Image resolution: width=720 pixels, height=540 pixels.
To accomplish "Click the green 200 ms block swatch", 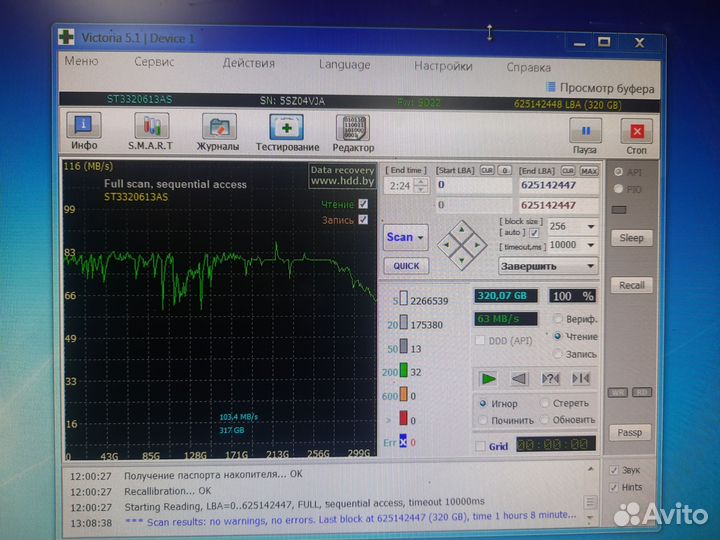I will 403,371.
